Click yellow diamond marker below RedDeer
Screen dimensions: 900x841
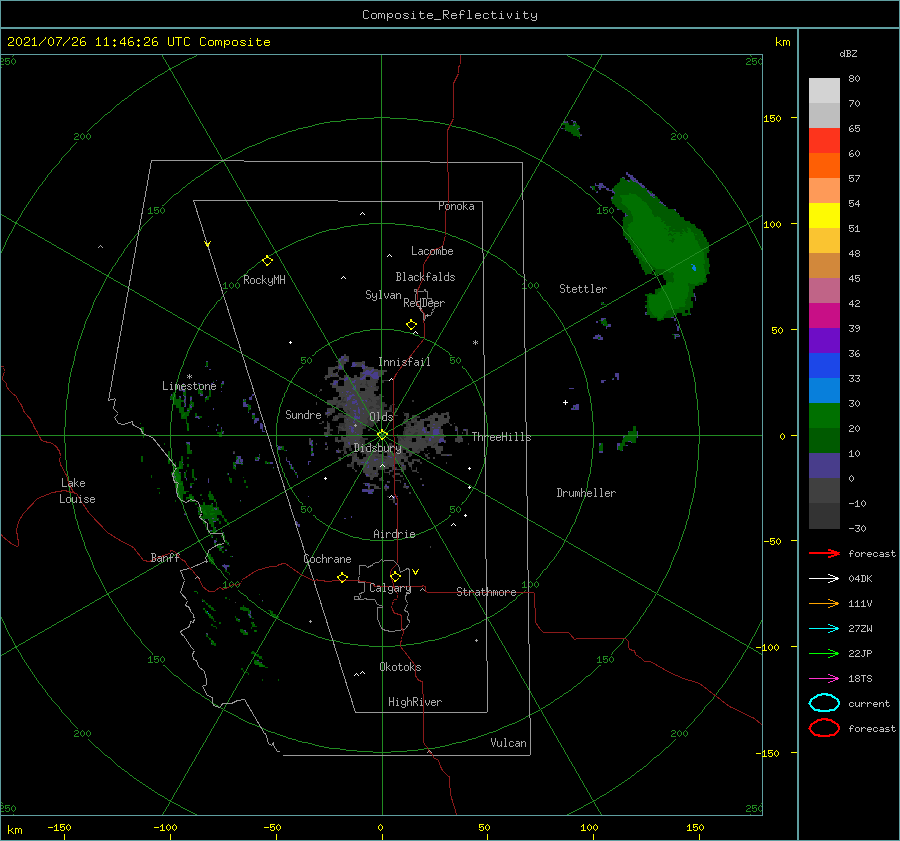(x=411, y=325)
